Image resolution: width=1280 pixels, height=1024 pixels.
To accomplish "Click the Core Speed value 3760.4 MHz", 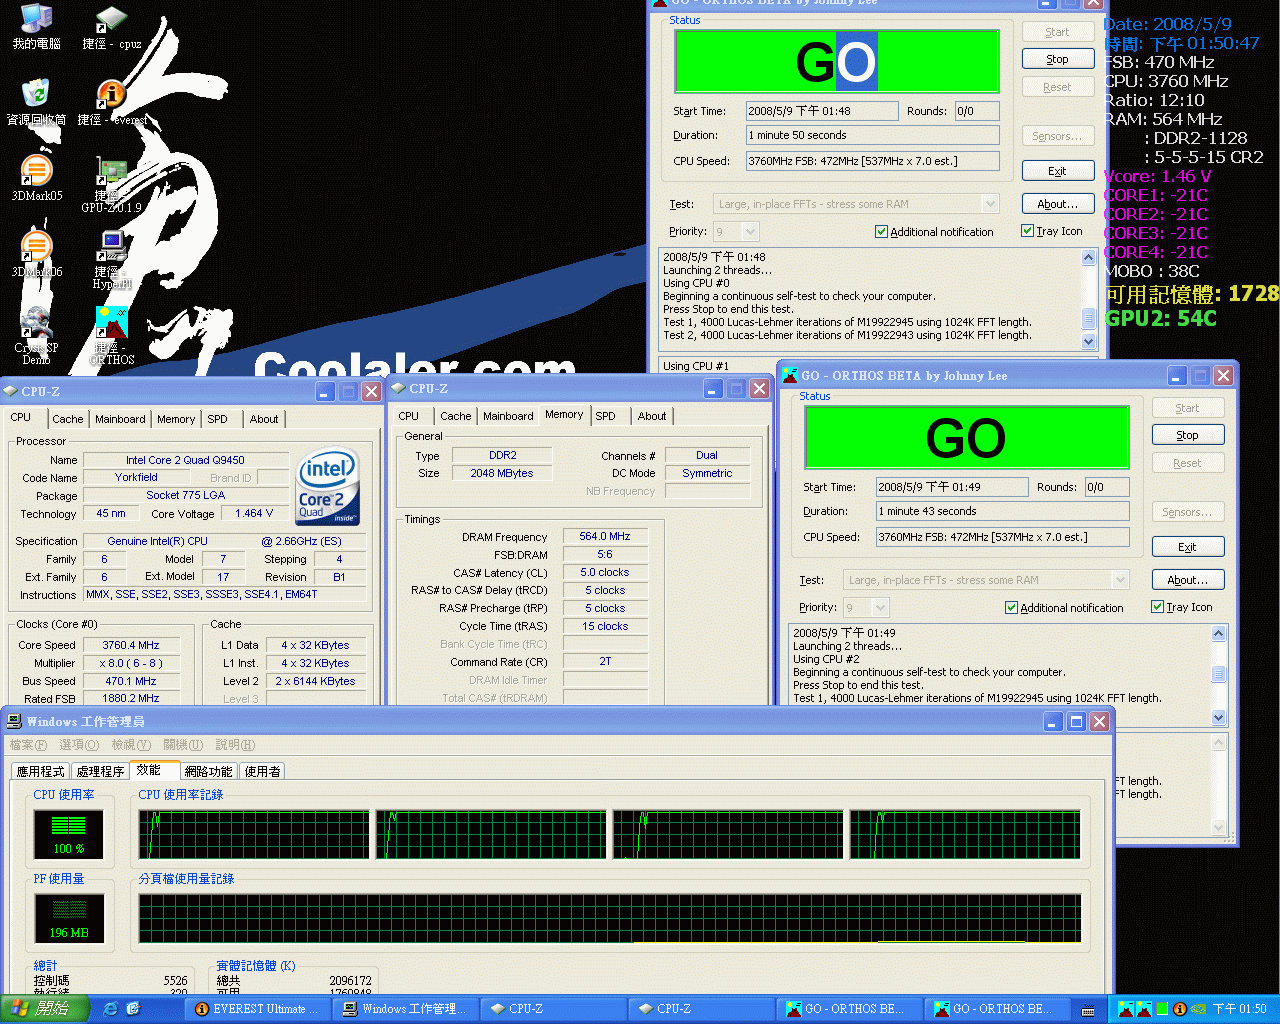I will tap(131, 645).
